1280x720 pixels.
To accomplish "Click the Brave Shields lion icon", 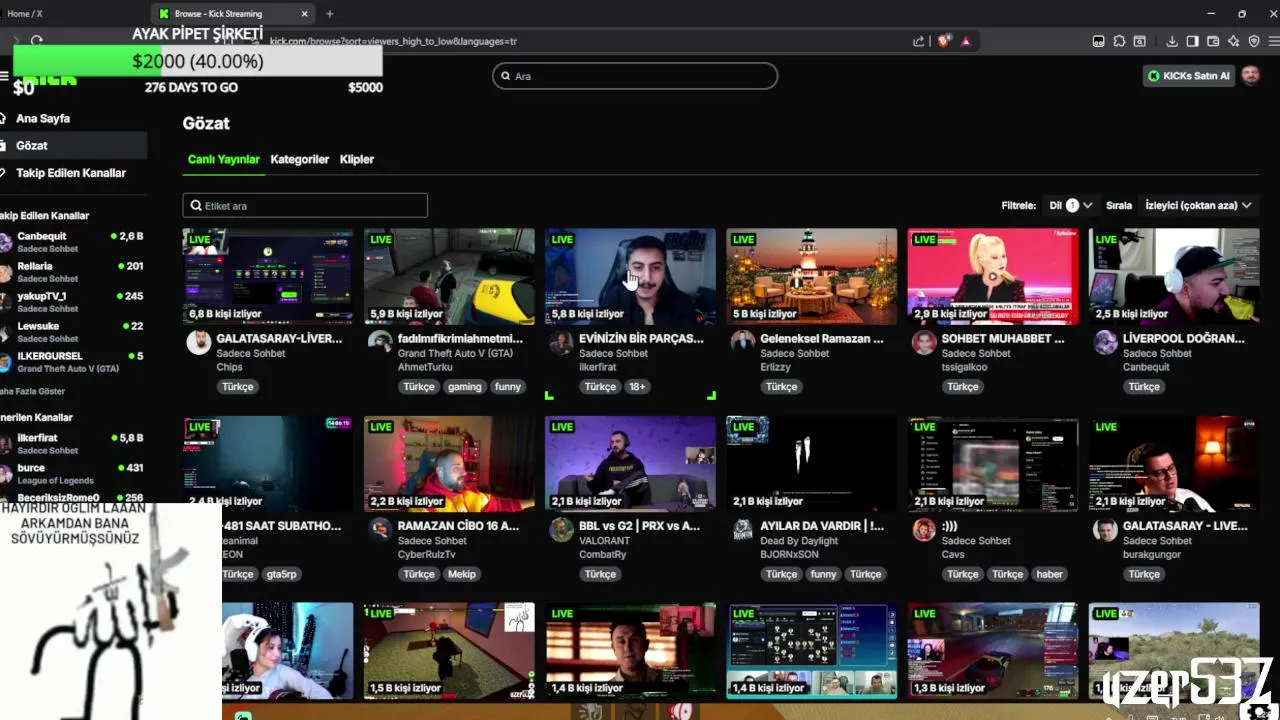I will point(943,41).
